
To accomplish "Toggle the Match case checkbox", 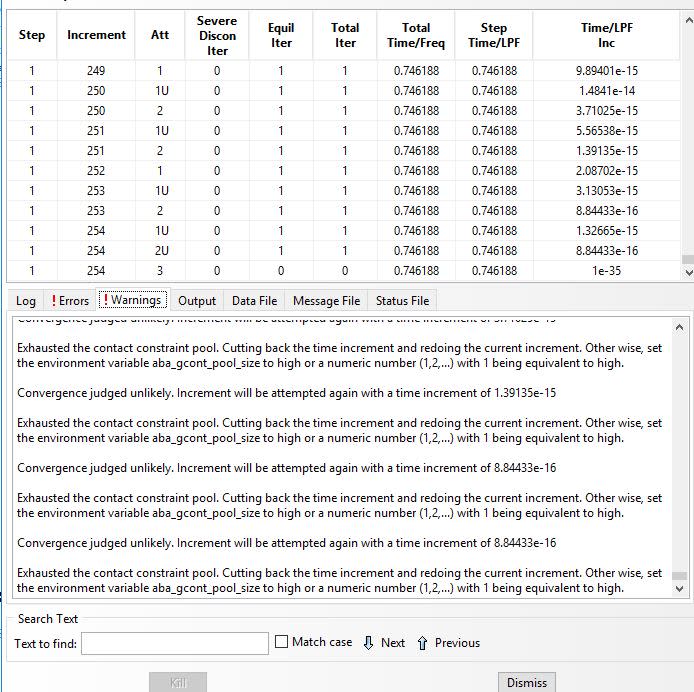I will coord(281,642).
